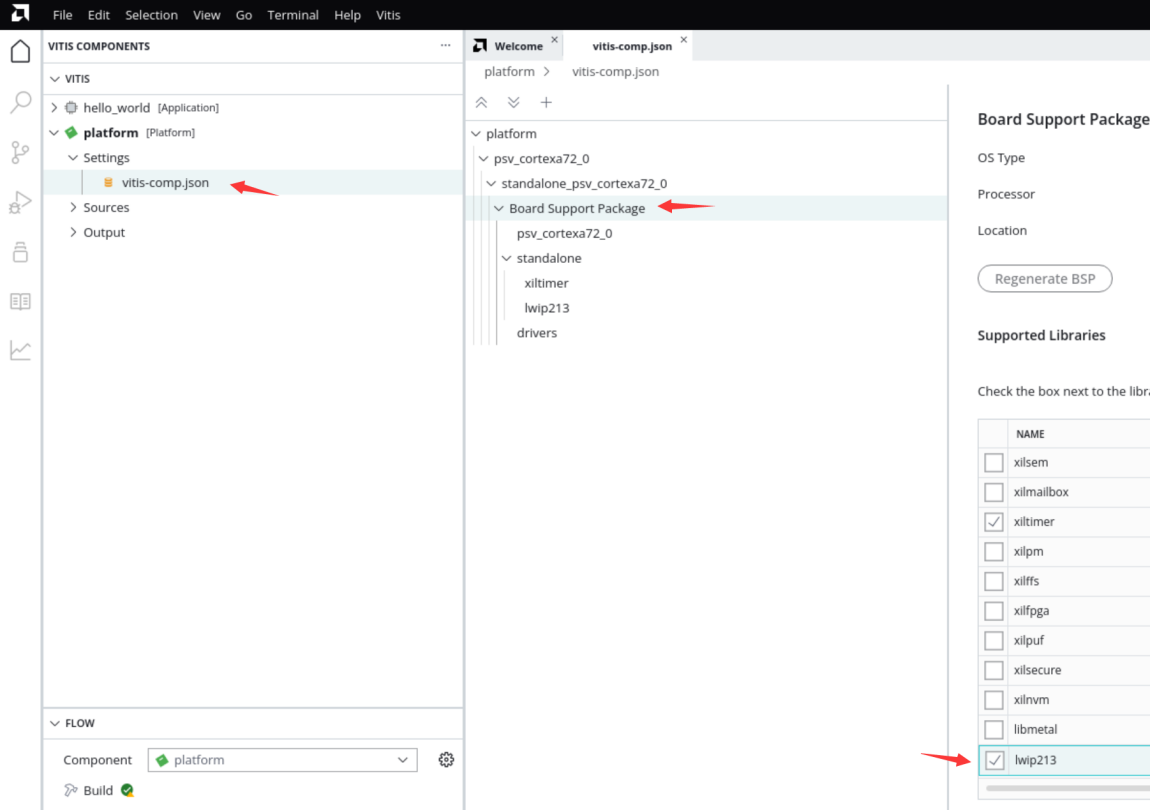This screenshot has height=810, width=1150.
Task: Close the vitis-comp.json tab
Action: [x=684, y=40]
